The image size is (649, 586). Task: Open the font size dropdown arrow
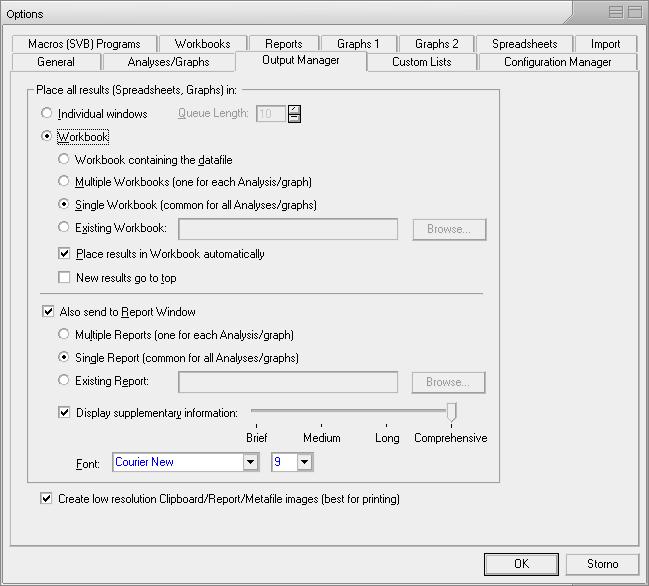pyautogui.click(x=305, y=462)
